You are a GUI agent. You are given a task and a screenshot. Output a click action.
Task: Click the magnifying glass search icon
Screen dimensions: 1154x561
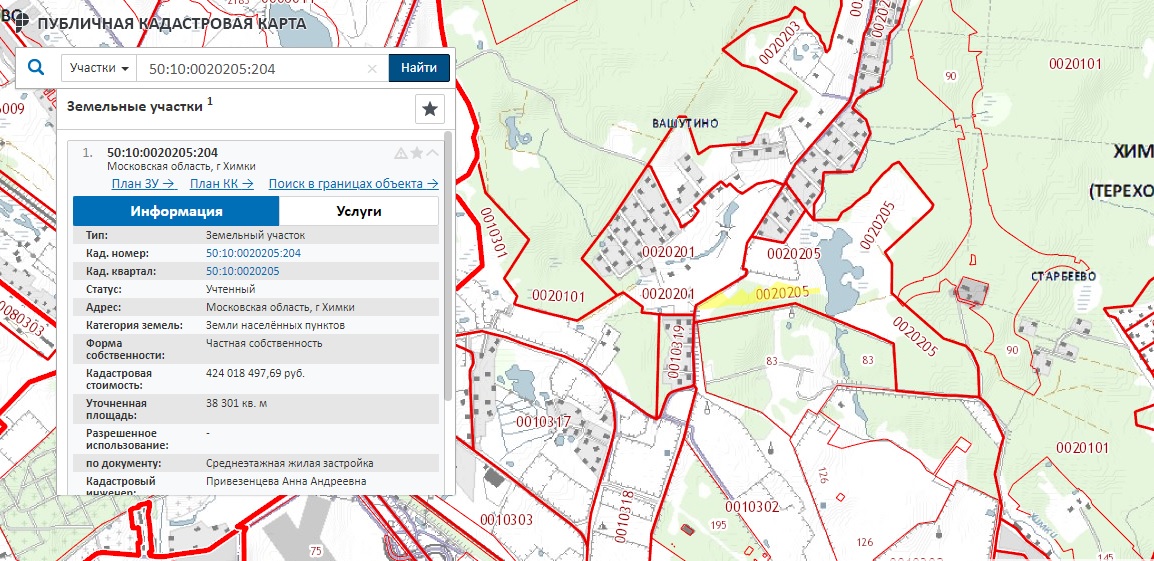[36, 68]
